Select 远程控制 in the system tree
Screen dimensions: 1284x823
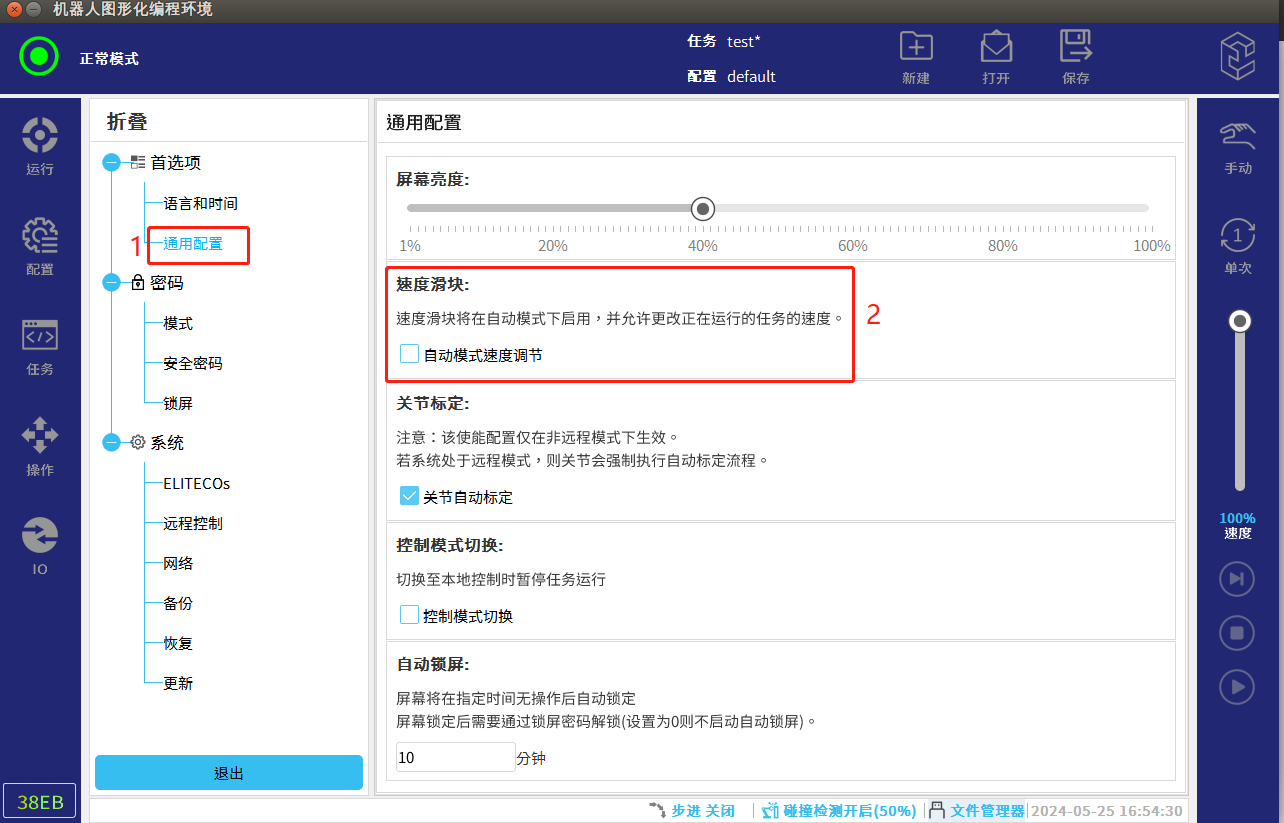tap(193, 523)
